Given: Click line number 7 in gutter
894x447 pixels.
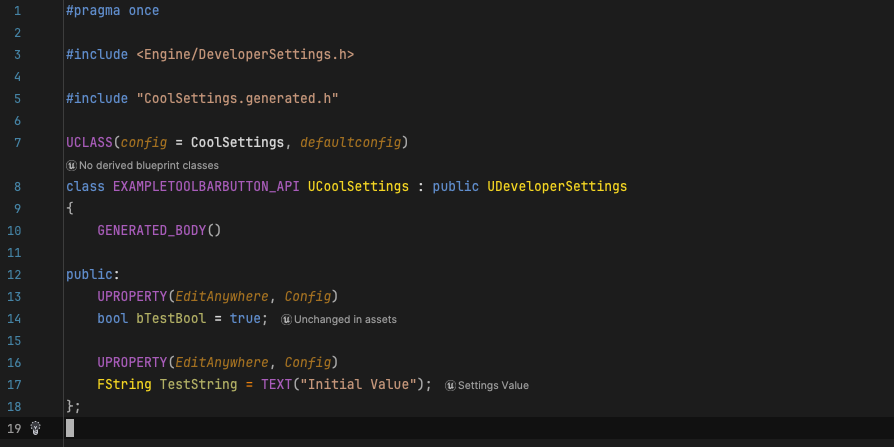Looking at the screenshot, I should pyautogui.click(x=17, y=143).
